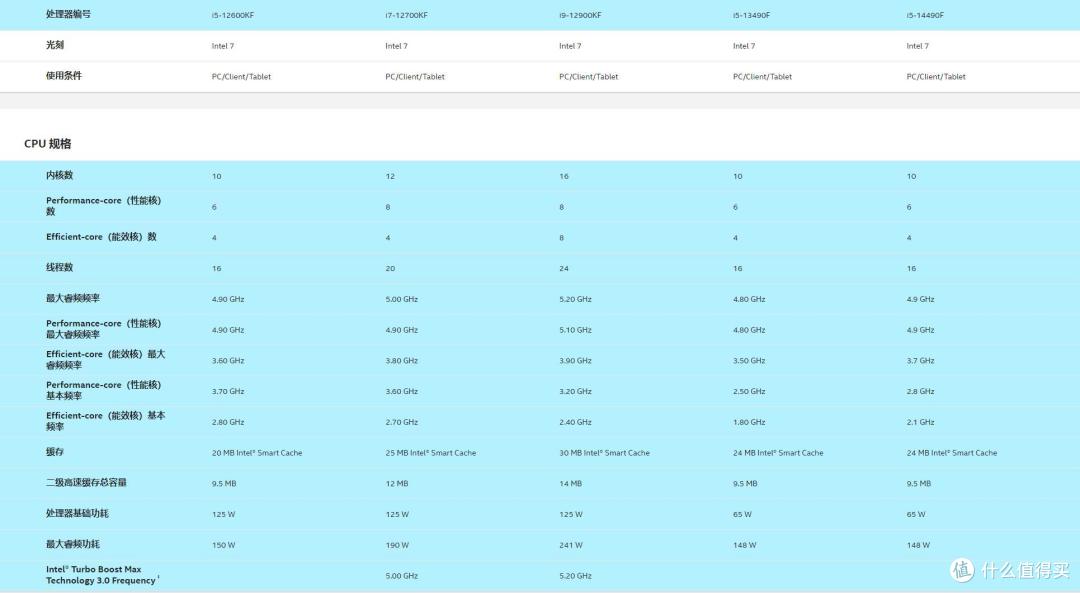Click the 使用条件 row label

point(63,76)
